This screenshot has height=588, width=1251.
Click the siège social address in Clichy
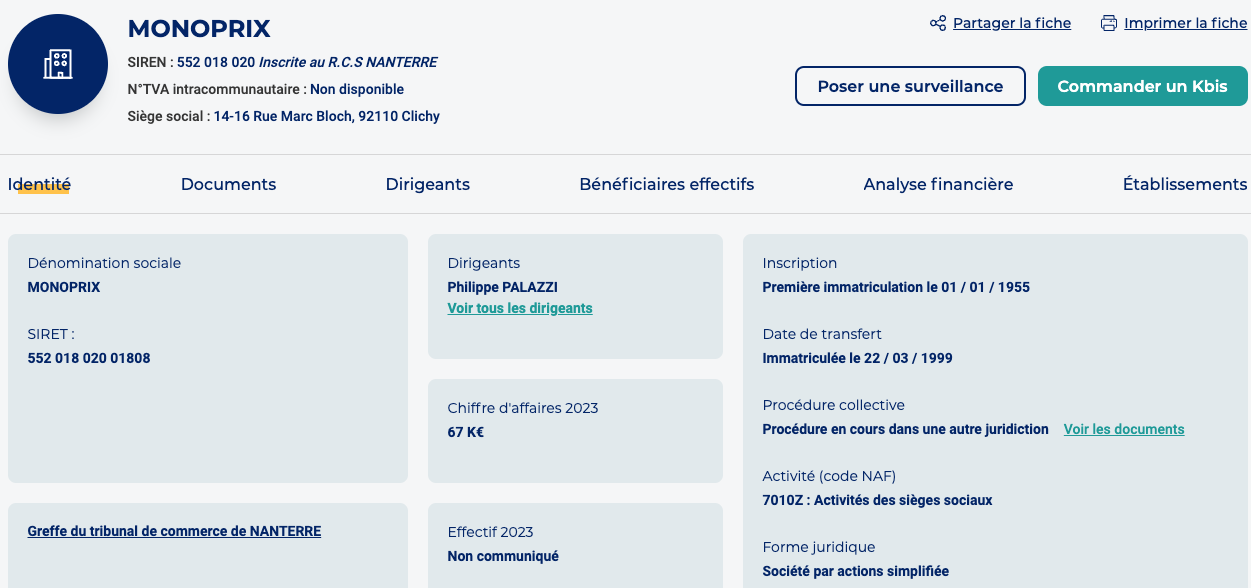coord(326,116)
